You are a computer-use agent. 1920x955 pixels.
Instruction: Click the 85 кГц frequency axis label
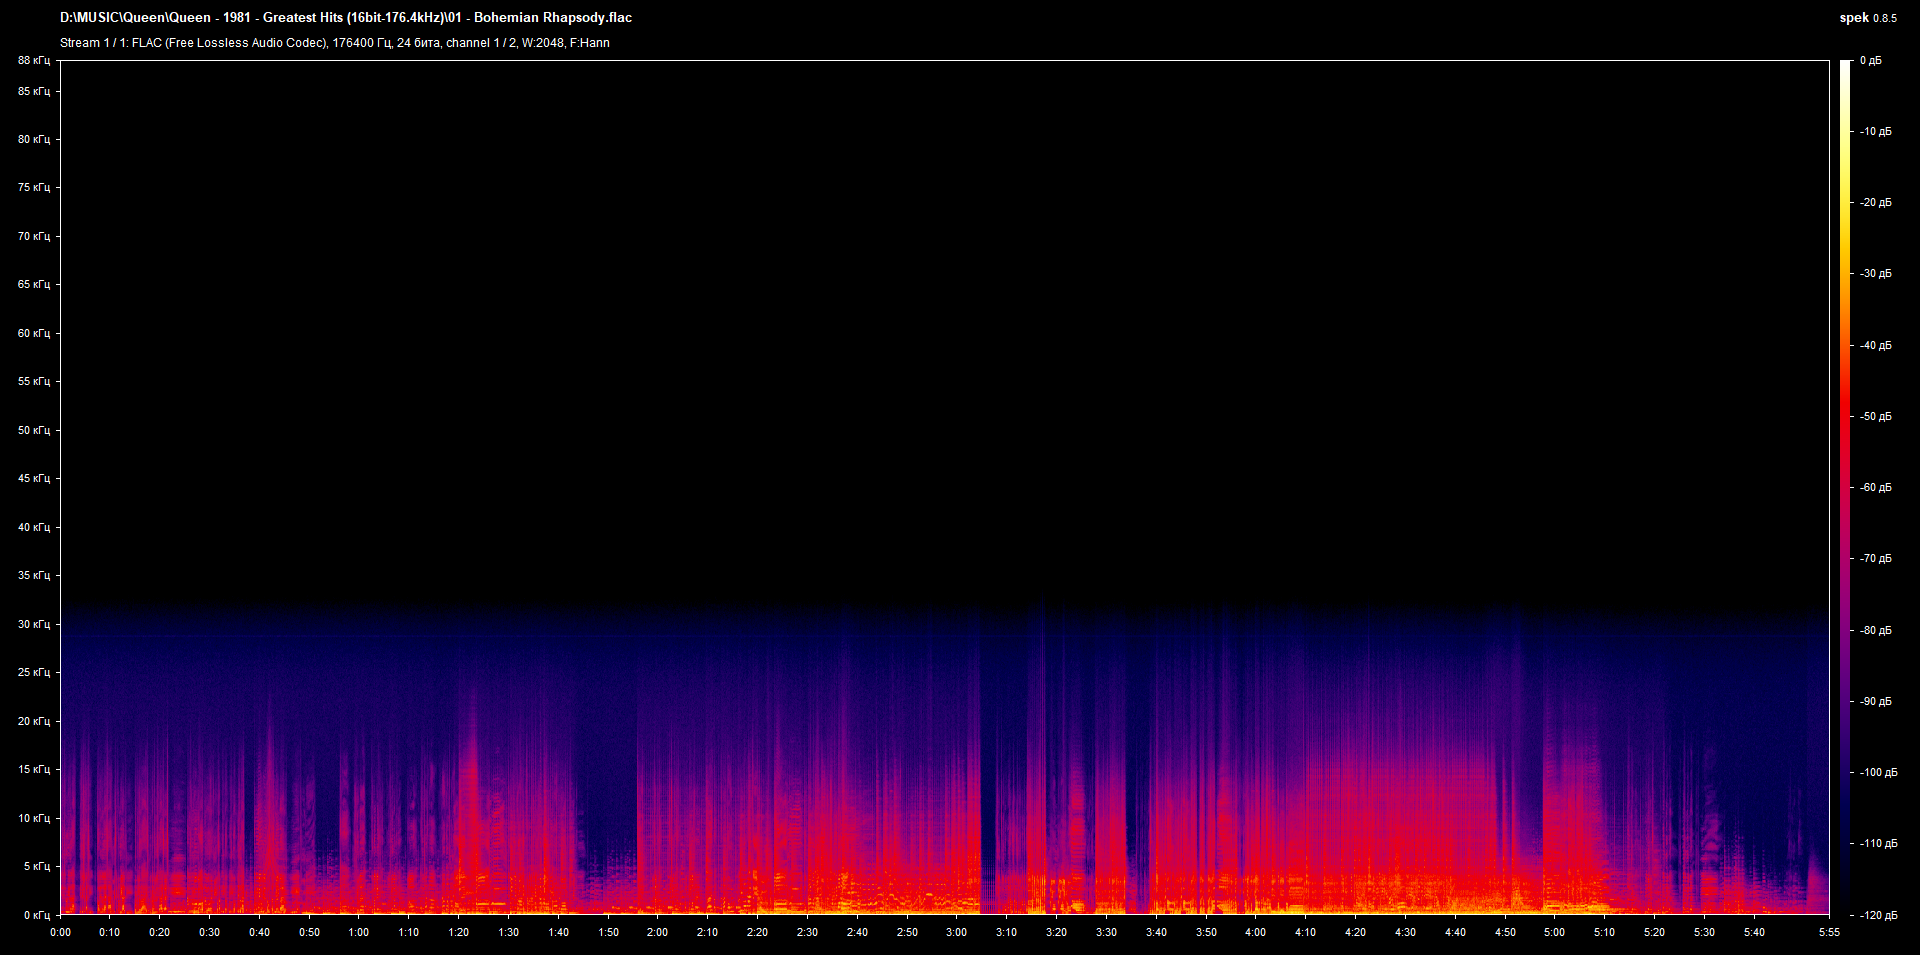click(x=34, y=92)
